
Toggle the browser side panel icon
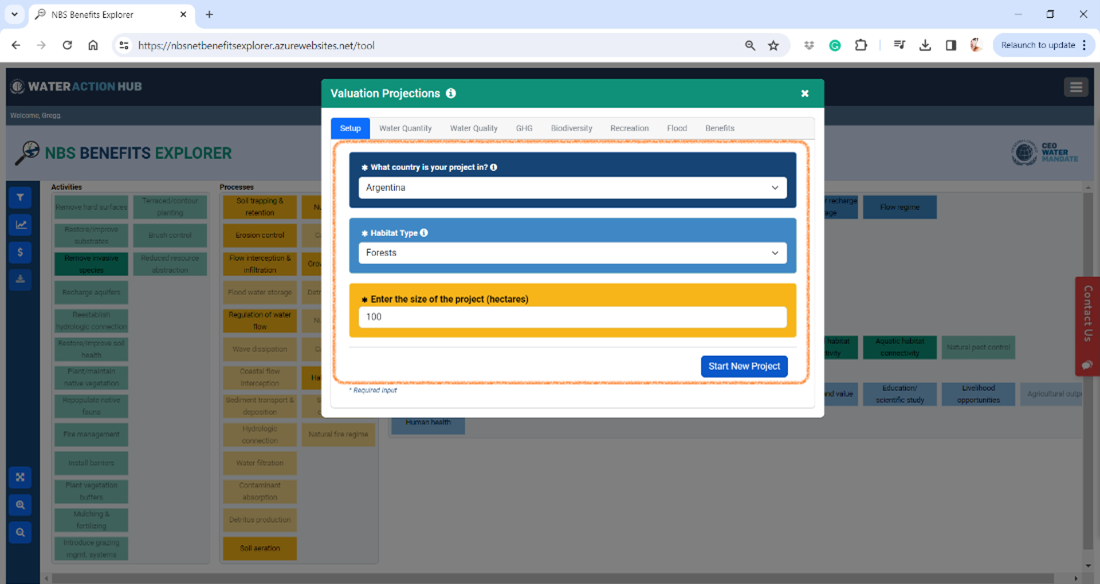pos(951,45)
